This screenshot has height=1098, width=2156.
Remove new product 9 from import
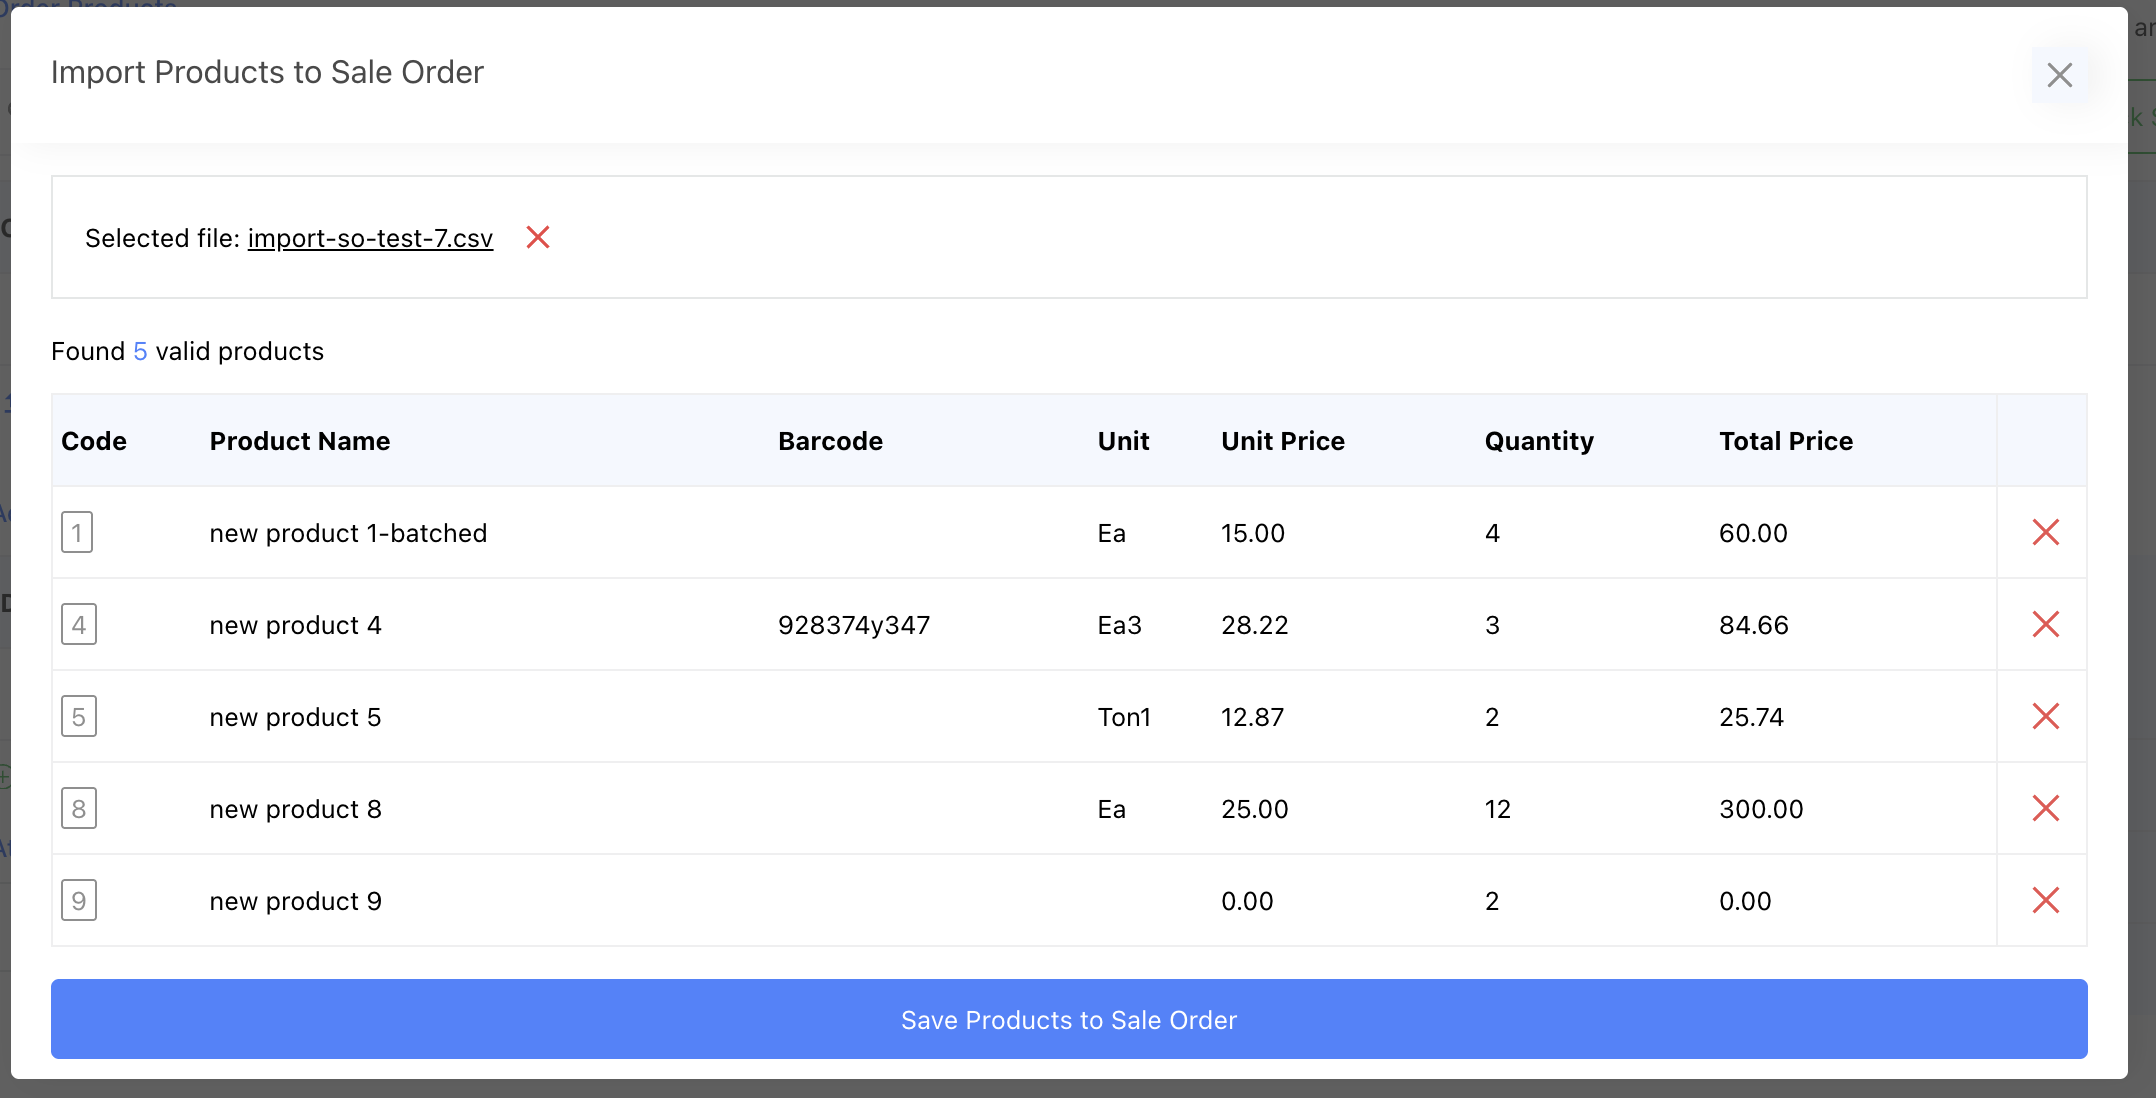(x=2045, y=901)
